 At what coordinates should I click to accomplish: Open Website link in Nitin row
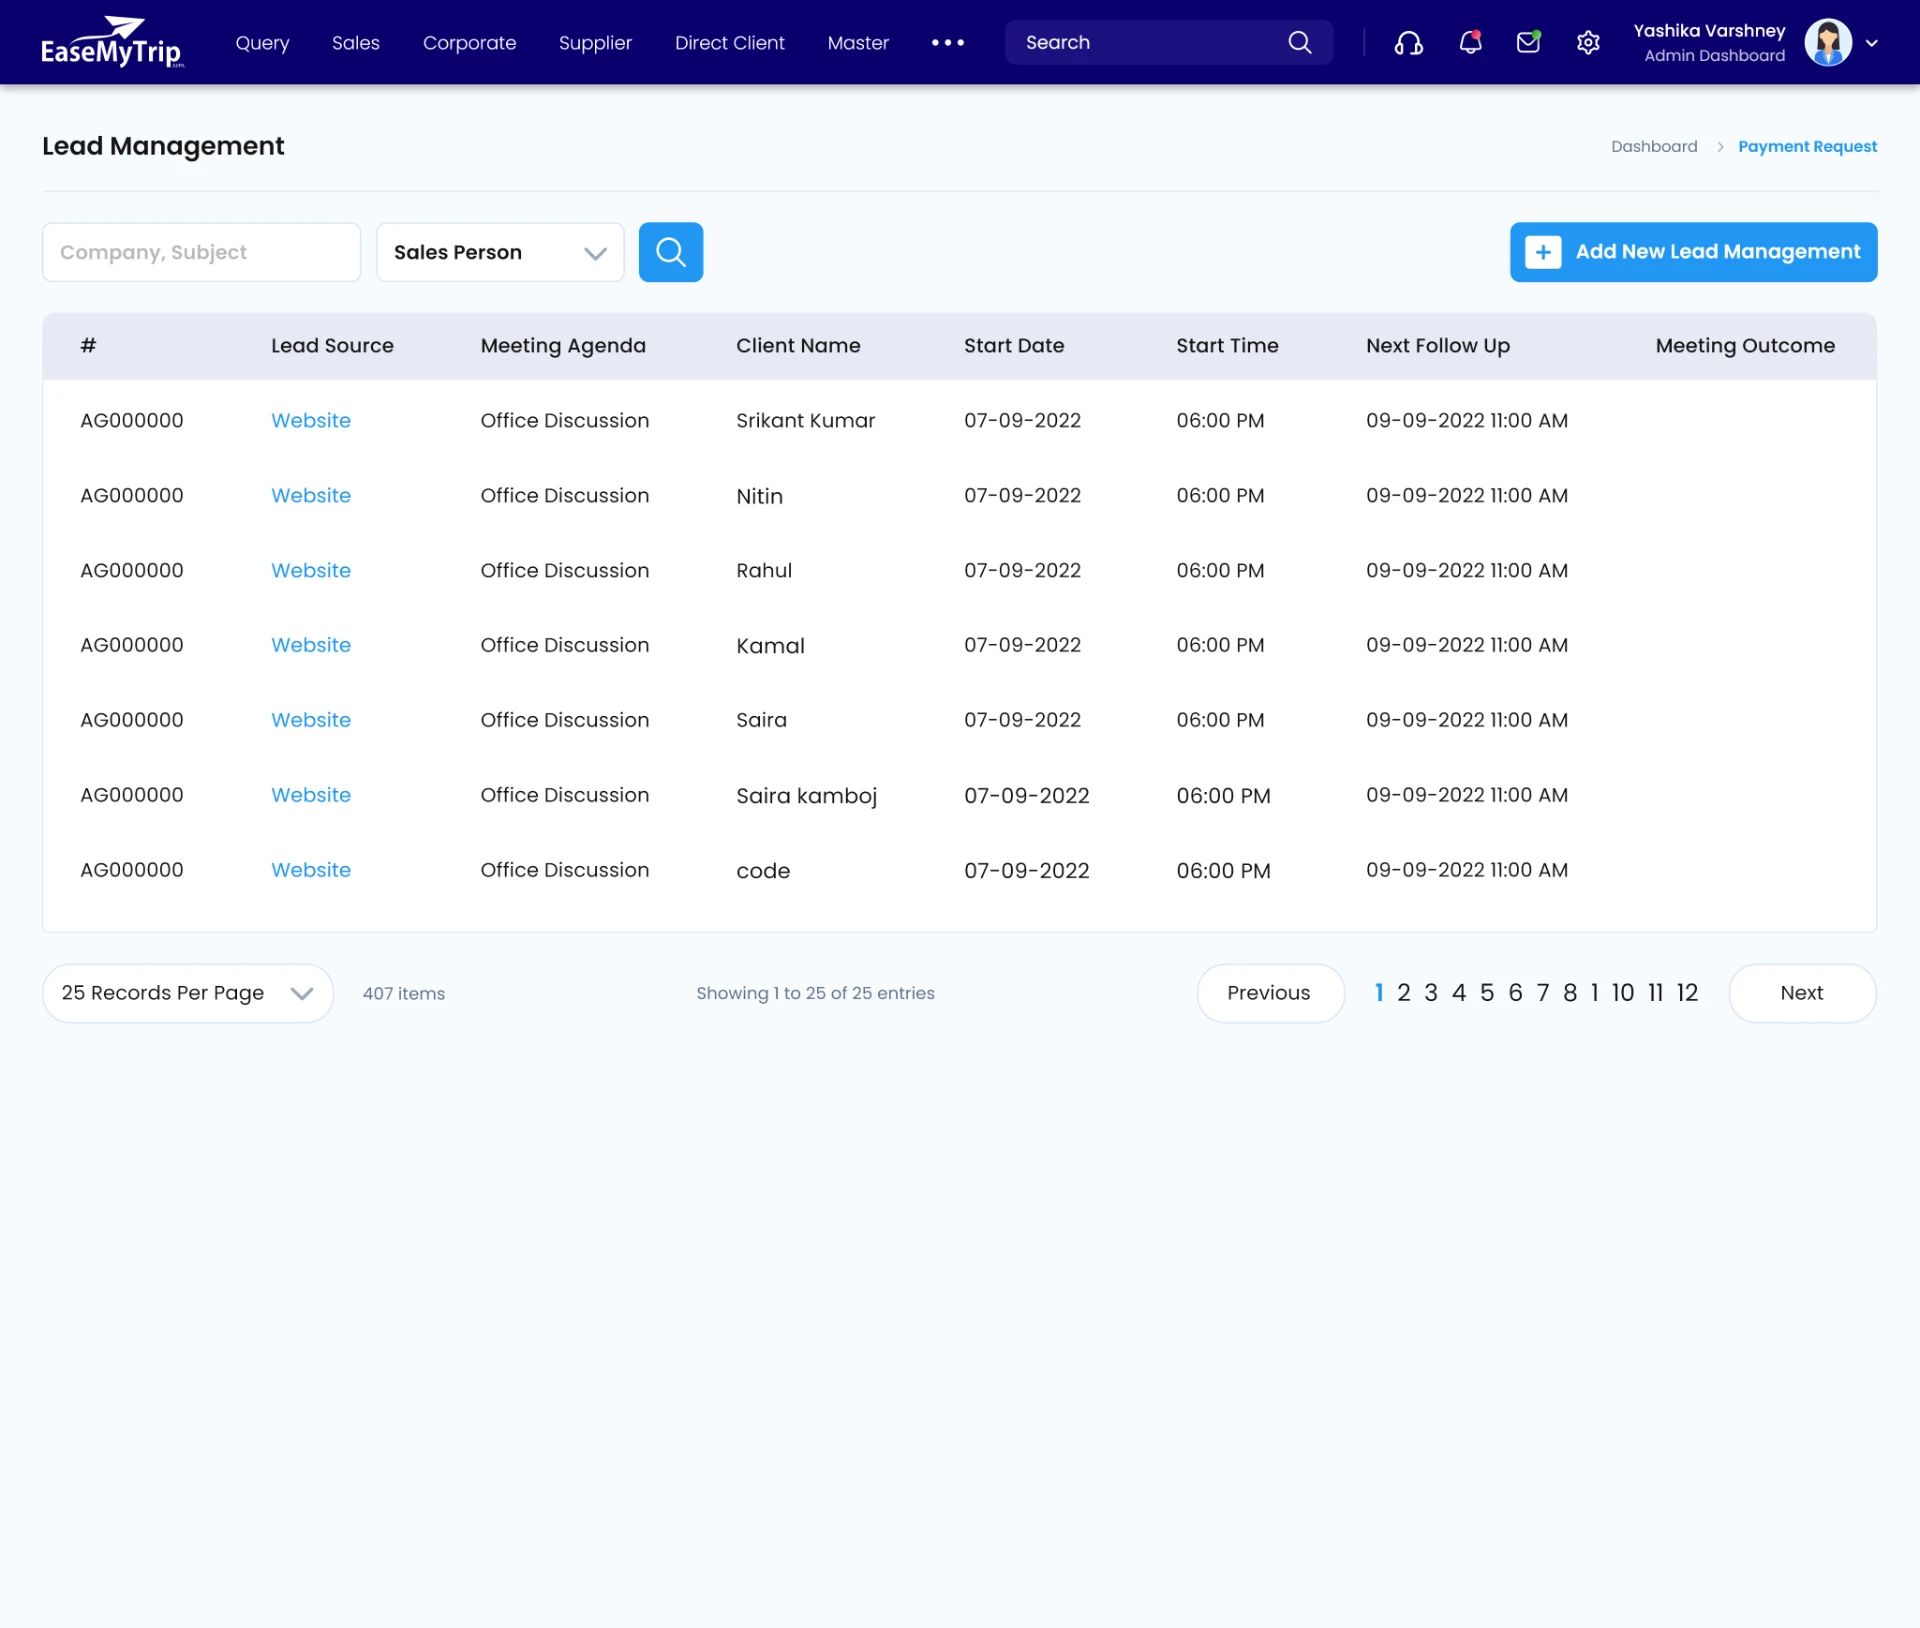311,495
